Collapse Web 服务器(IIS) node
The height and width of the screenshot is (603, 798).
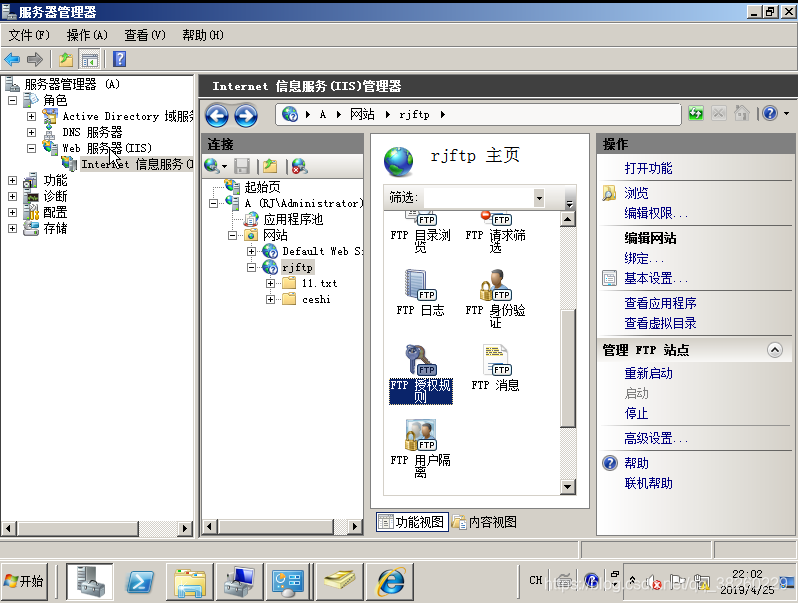32,148
